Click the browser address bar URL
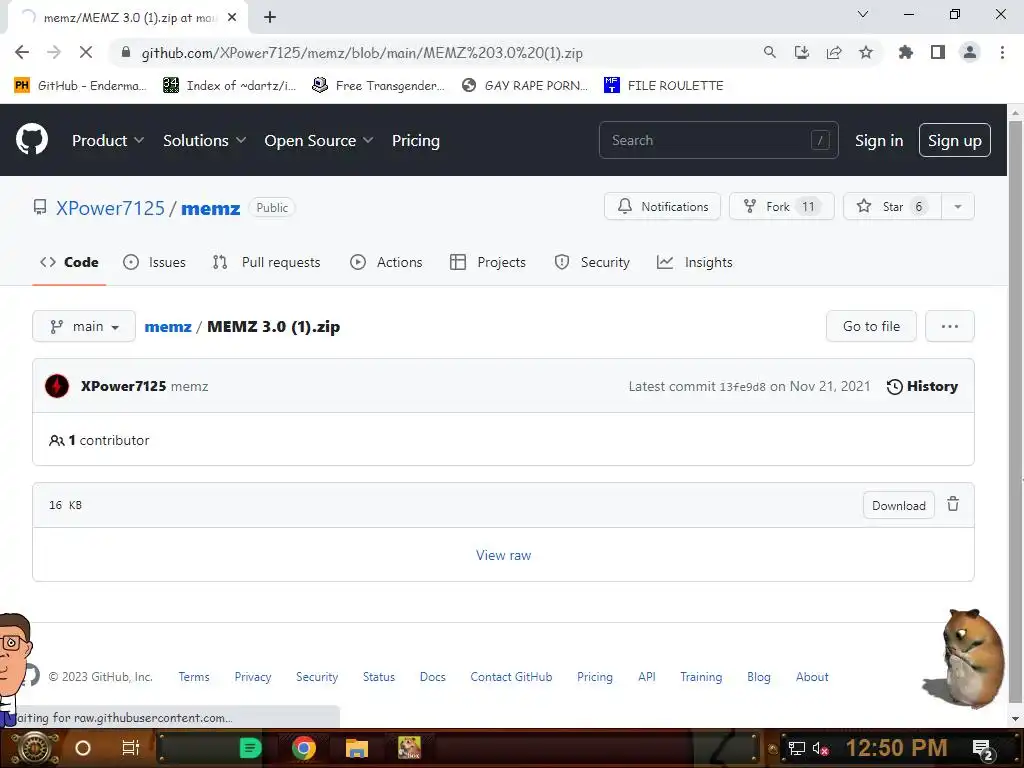Screen dimensions: 1024x768 tap(362, 53)
